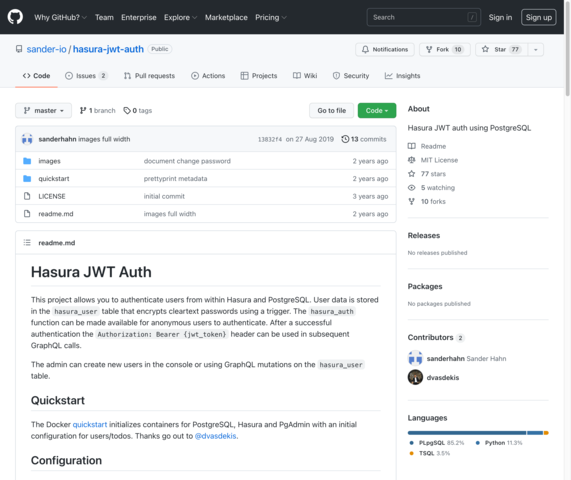Open the commit history clock icon
Screen dimensions: 571x480
[345, 139]
